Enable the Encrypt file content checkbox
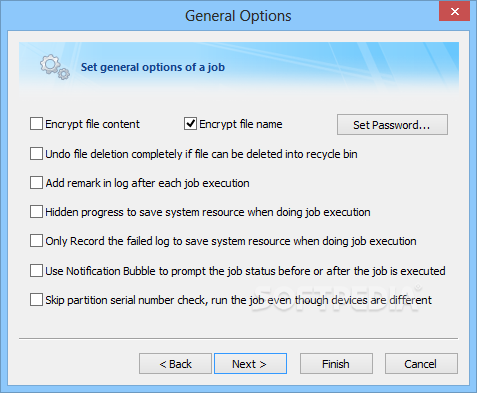This screenshot has width=477, height=393. (x=36, y=124)
